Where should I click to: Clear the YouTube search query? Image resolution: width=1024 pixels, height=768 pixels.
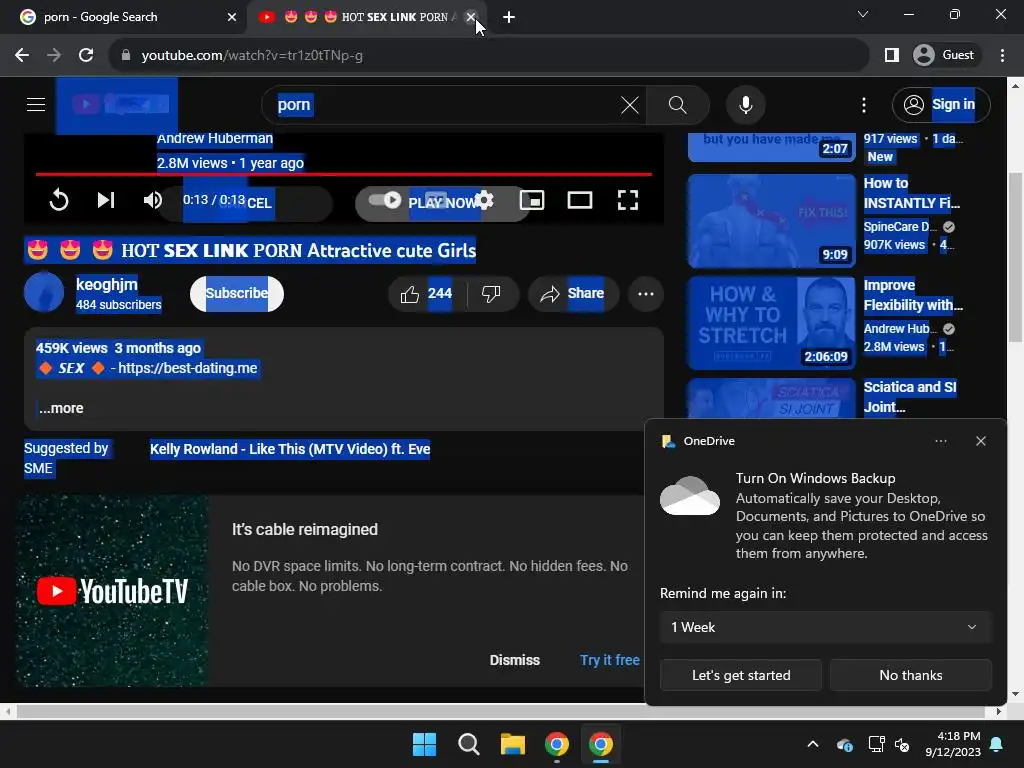630,104
